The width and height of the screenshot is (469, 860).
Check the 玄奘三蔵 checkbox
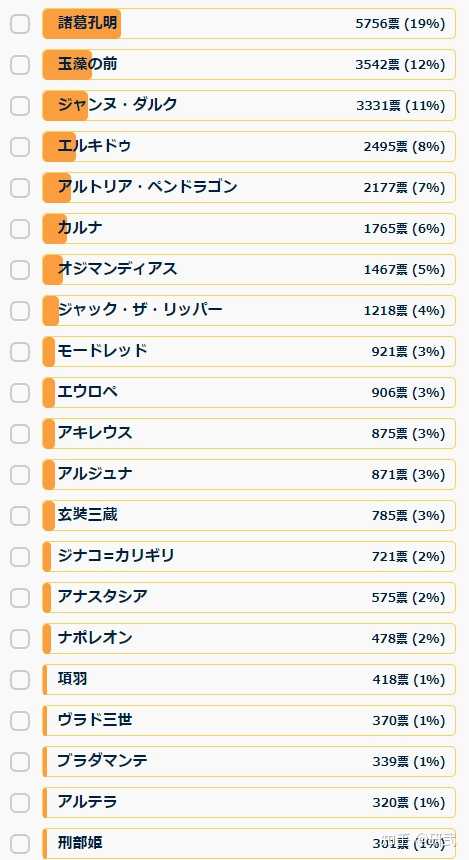[20, 516]
